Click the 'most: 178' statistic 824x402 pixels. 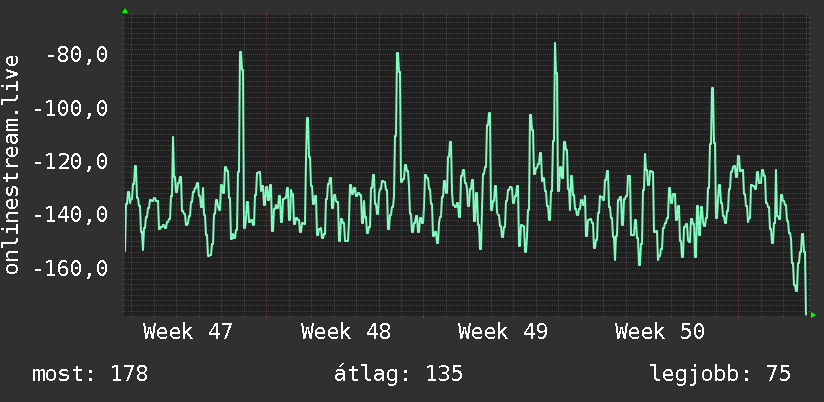(x=90, y=374)
